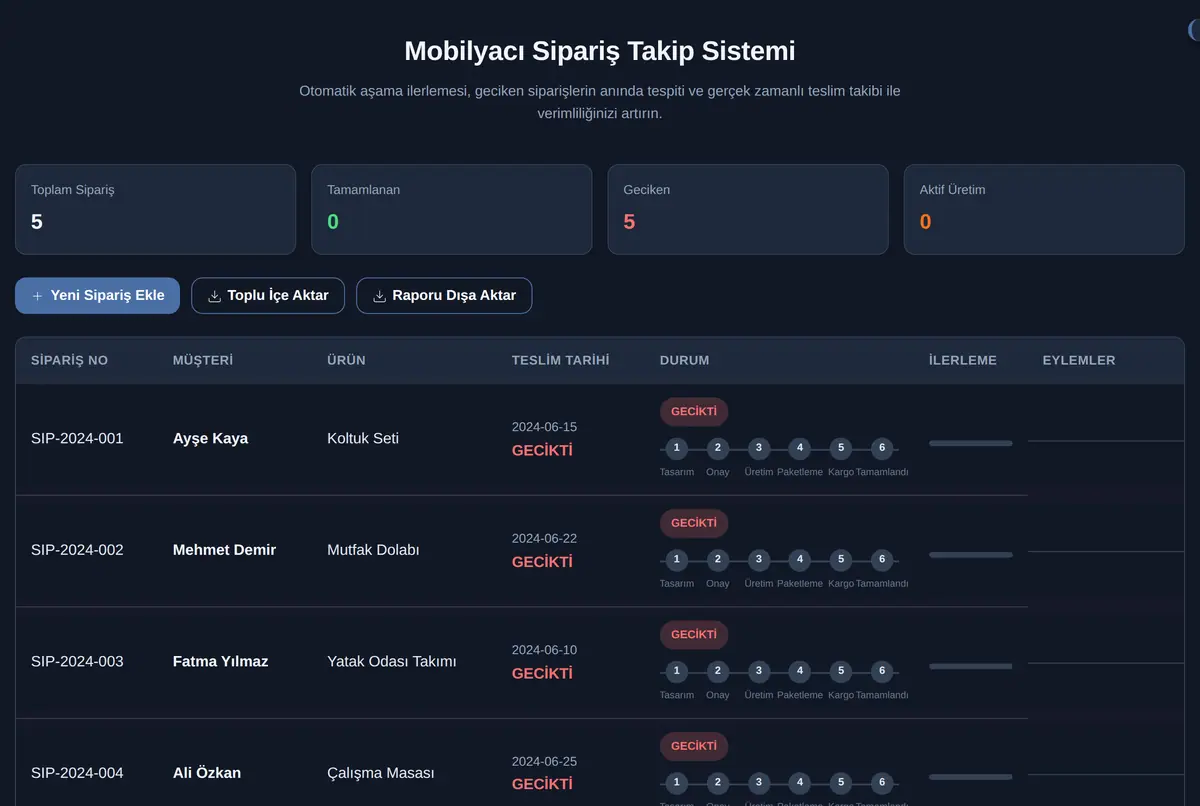Select stage 5 Kargo for SIP-2024-001
1200x806 pixels.
point(841,448)
